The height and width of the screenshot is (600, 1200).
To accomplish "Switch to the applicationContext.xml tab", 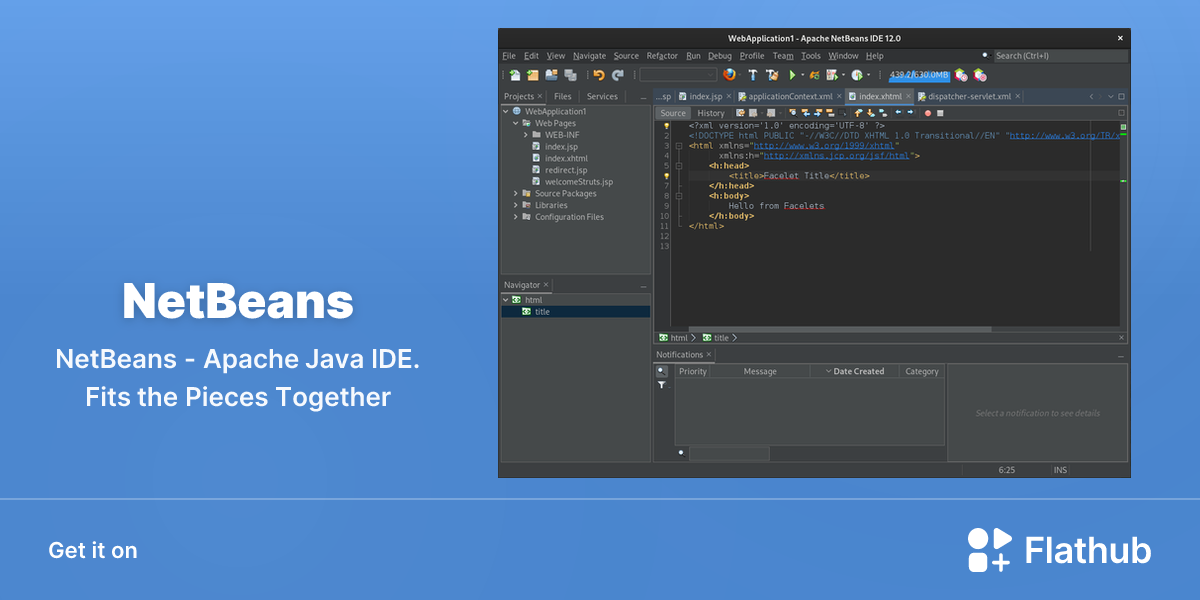I will (x=791, y=97).
